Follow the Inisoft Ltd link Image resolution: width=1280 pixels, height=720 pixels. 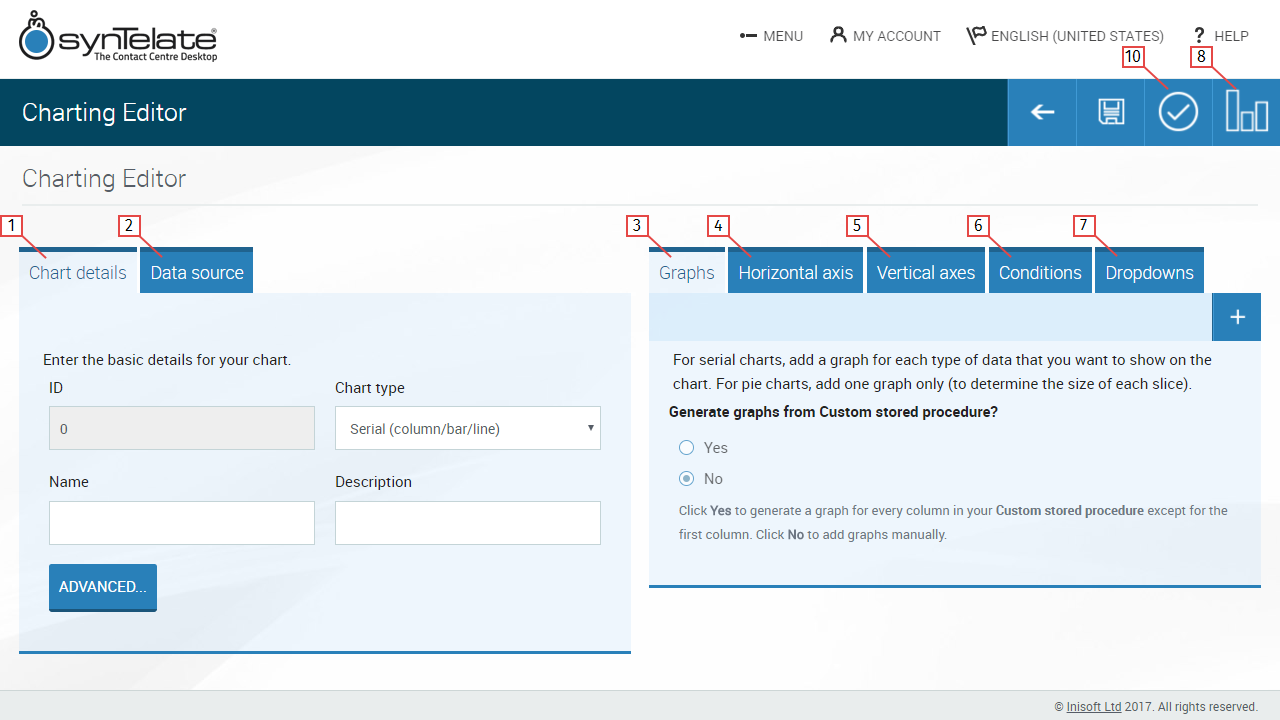(1093, 706)
